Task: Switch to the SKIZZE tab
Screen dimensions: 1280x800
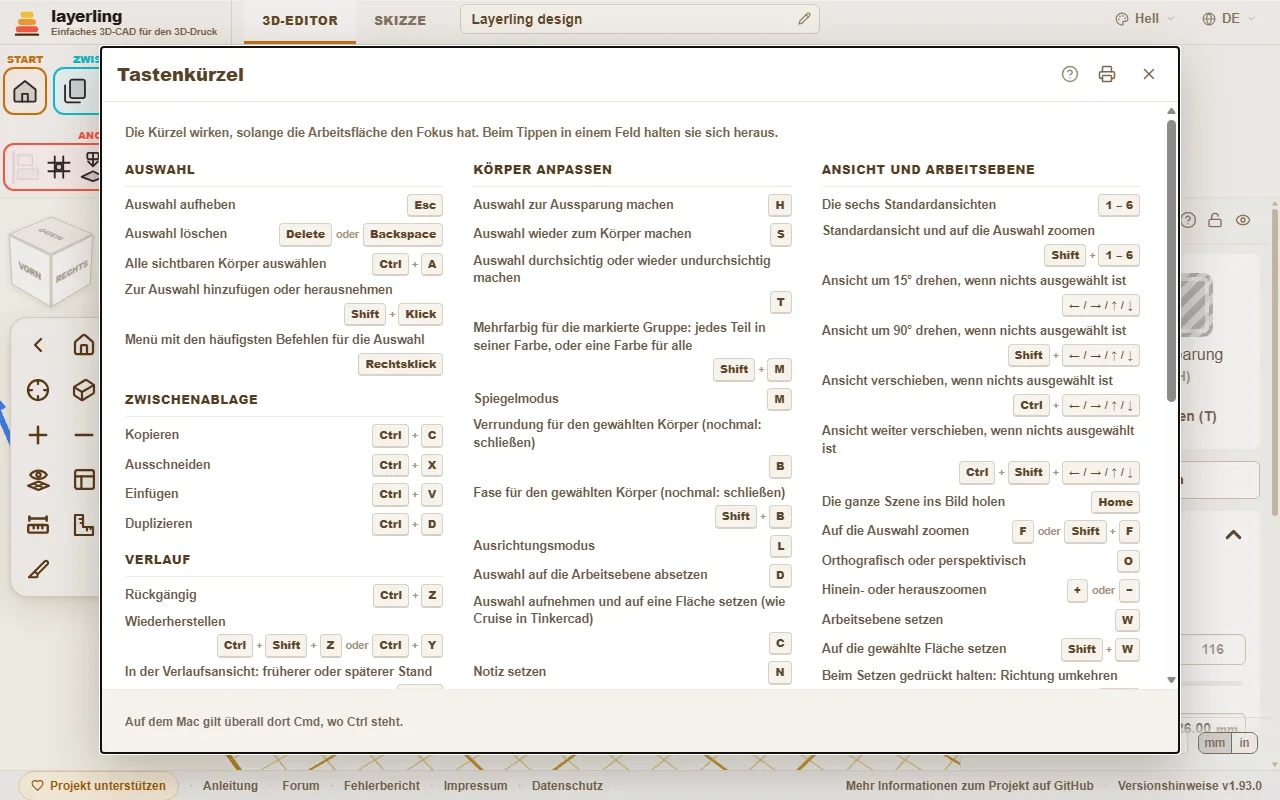Action: click(x=400, y=20)
